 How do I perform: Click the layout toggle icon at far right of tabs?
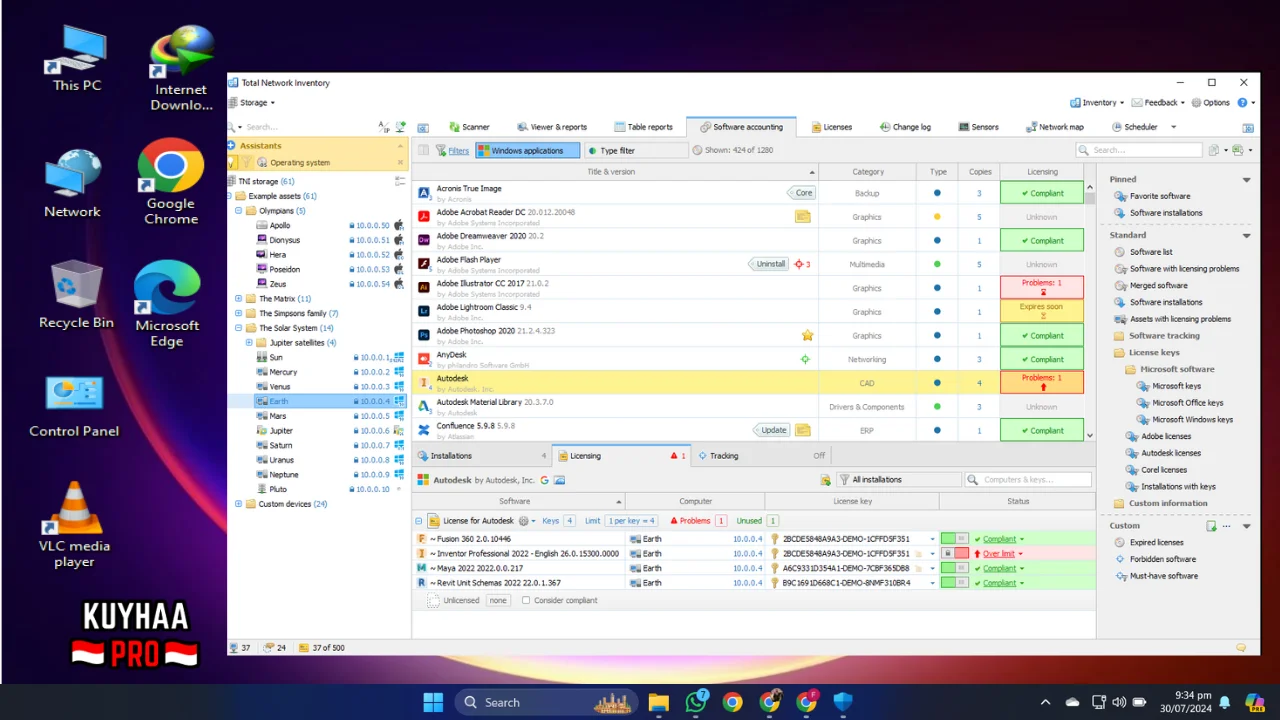click(1248, 127)
